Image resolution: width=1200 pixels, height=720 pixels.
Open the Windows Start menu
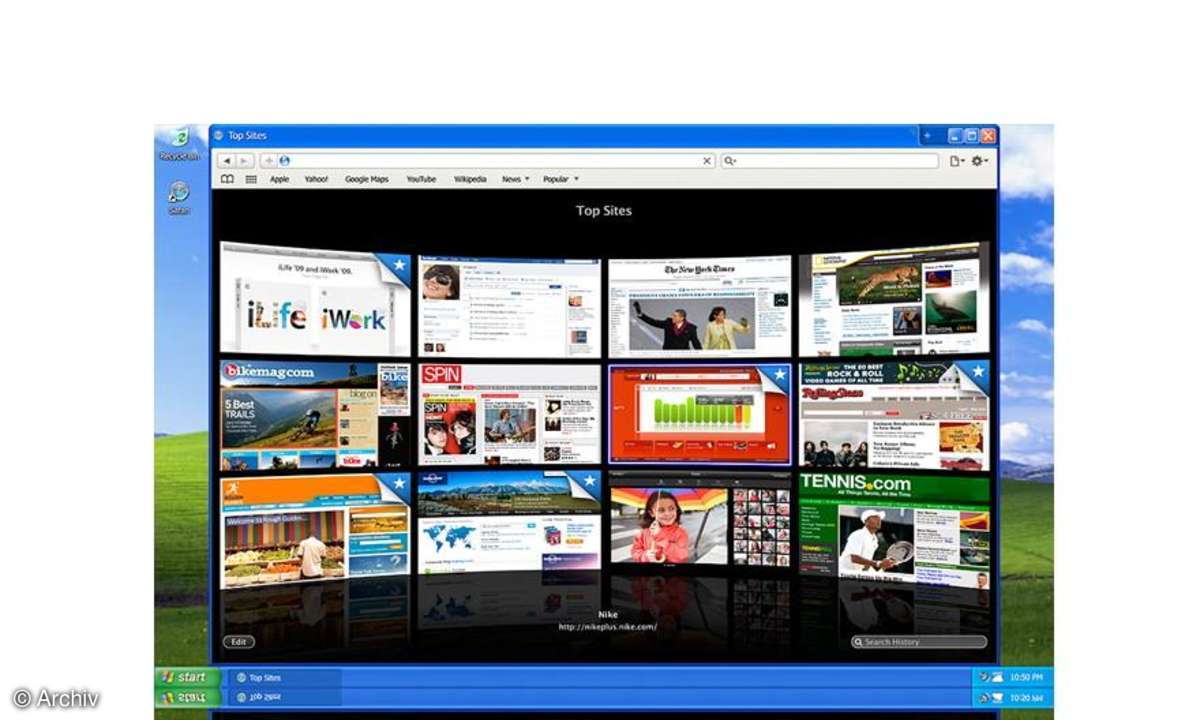click(x=188, y=677)
